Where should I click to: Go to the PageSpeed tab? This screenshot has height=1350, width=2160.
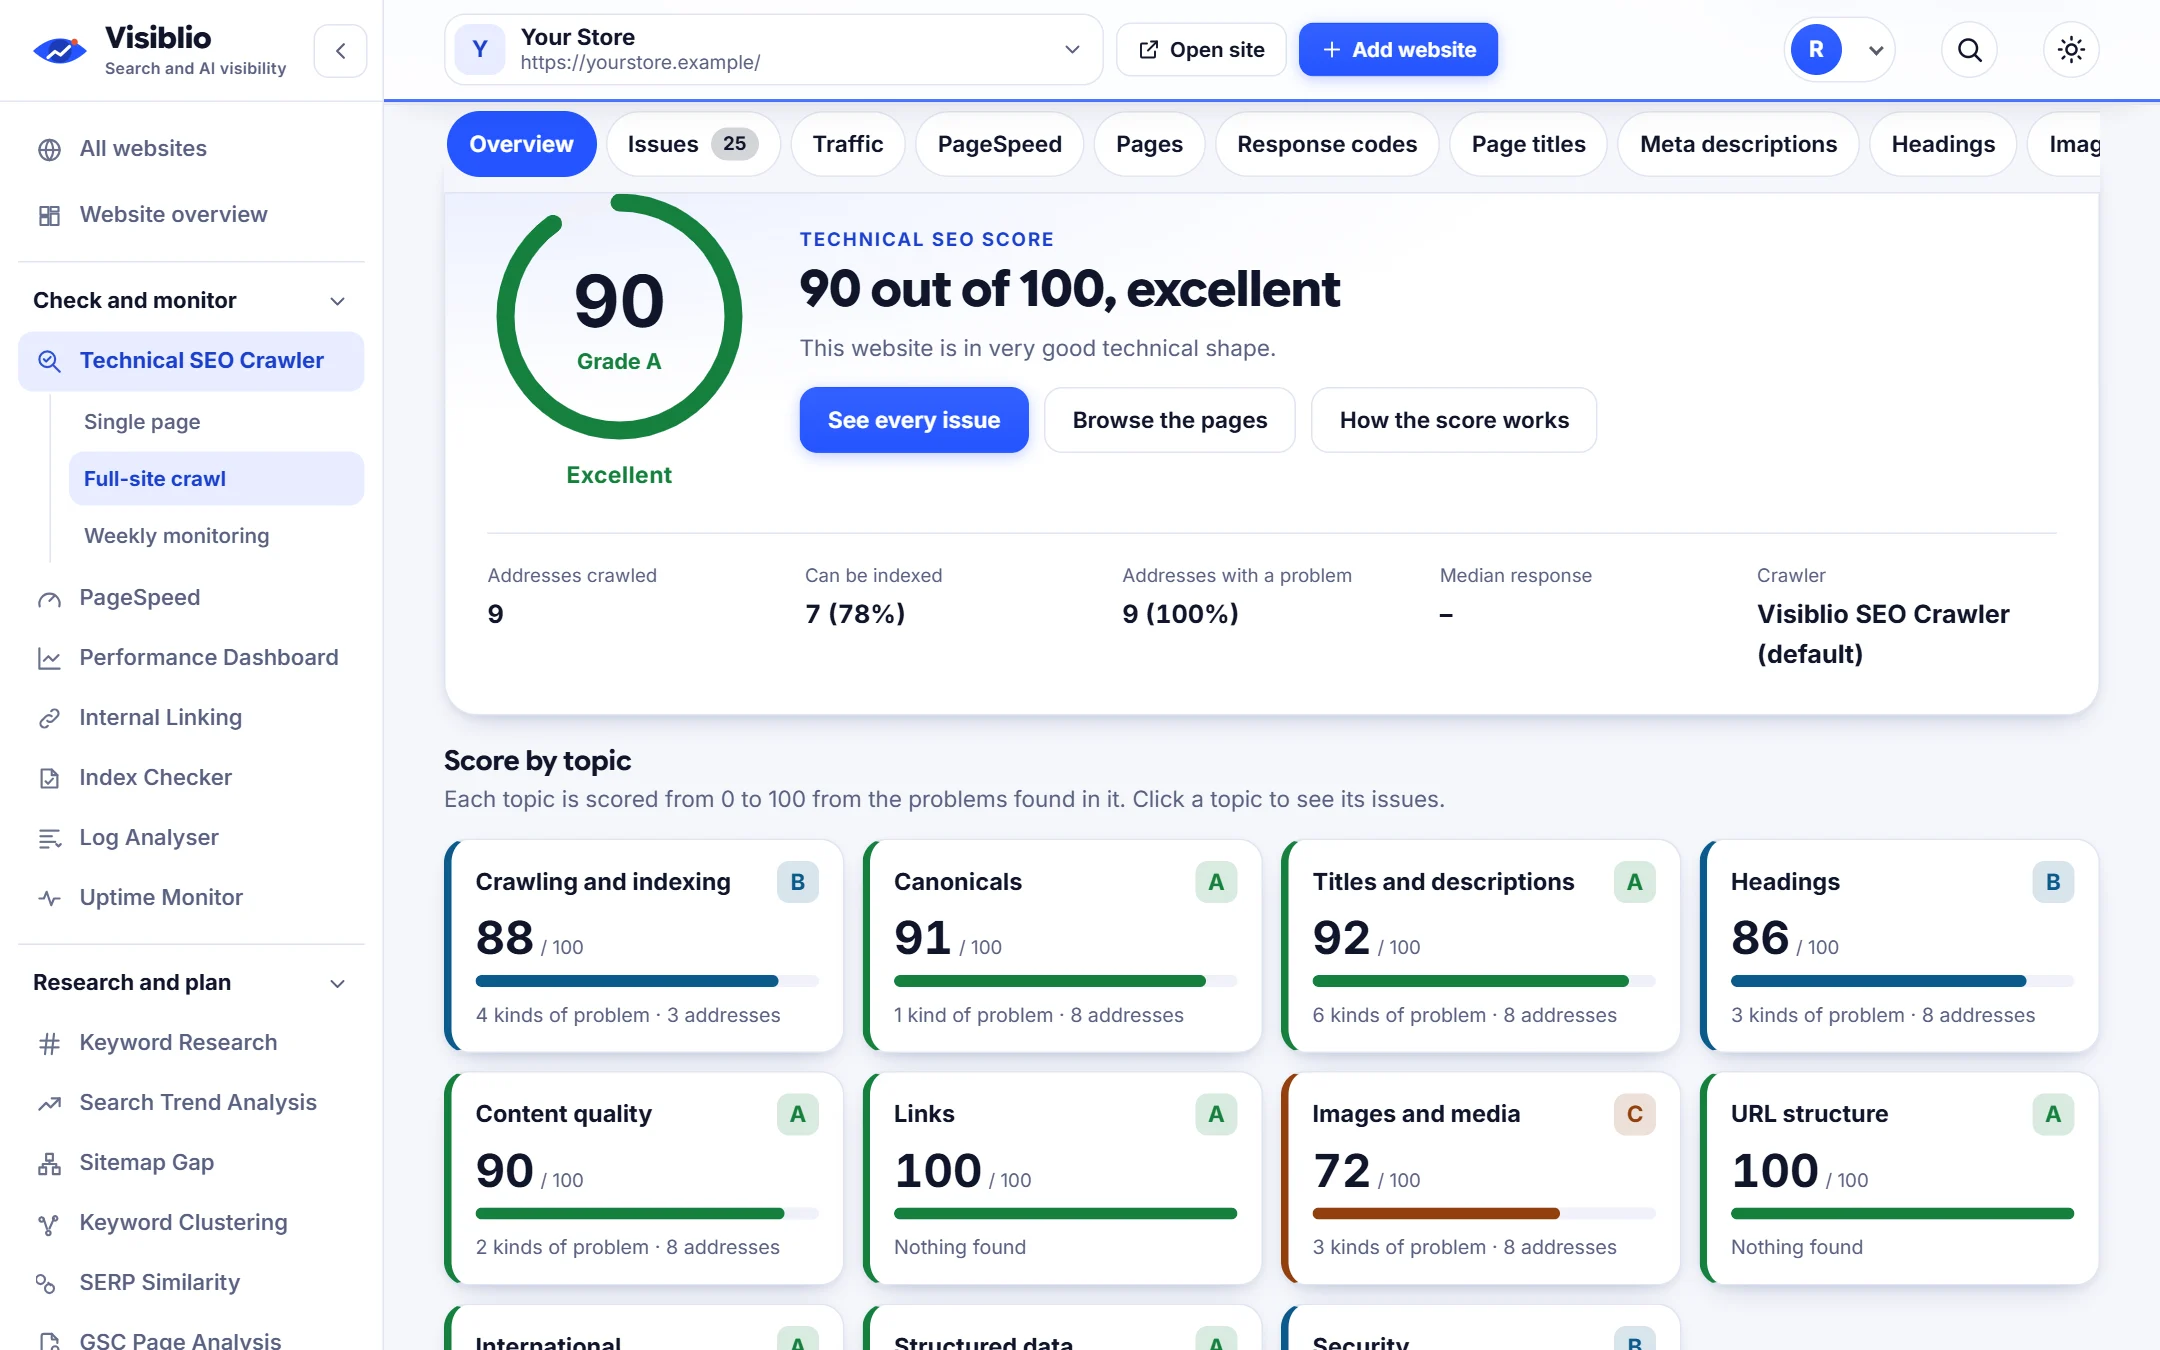1000,144
